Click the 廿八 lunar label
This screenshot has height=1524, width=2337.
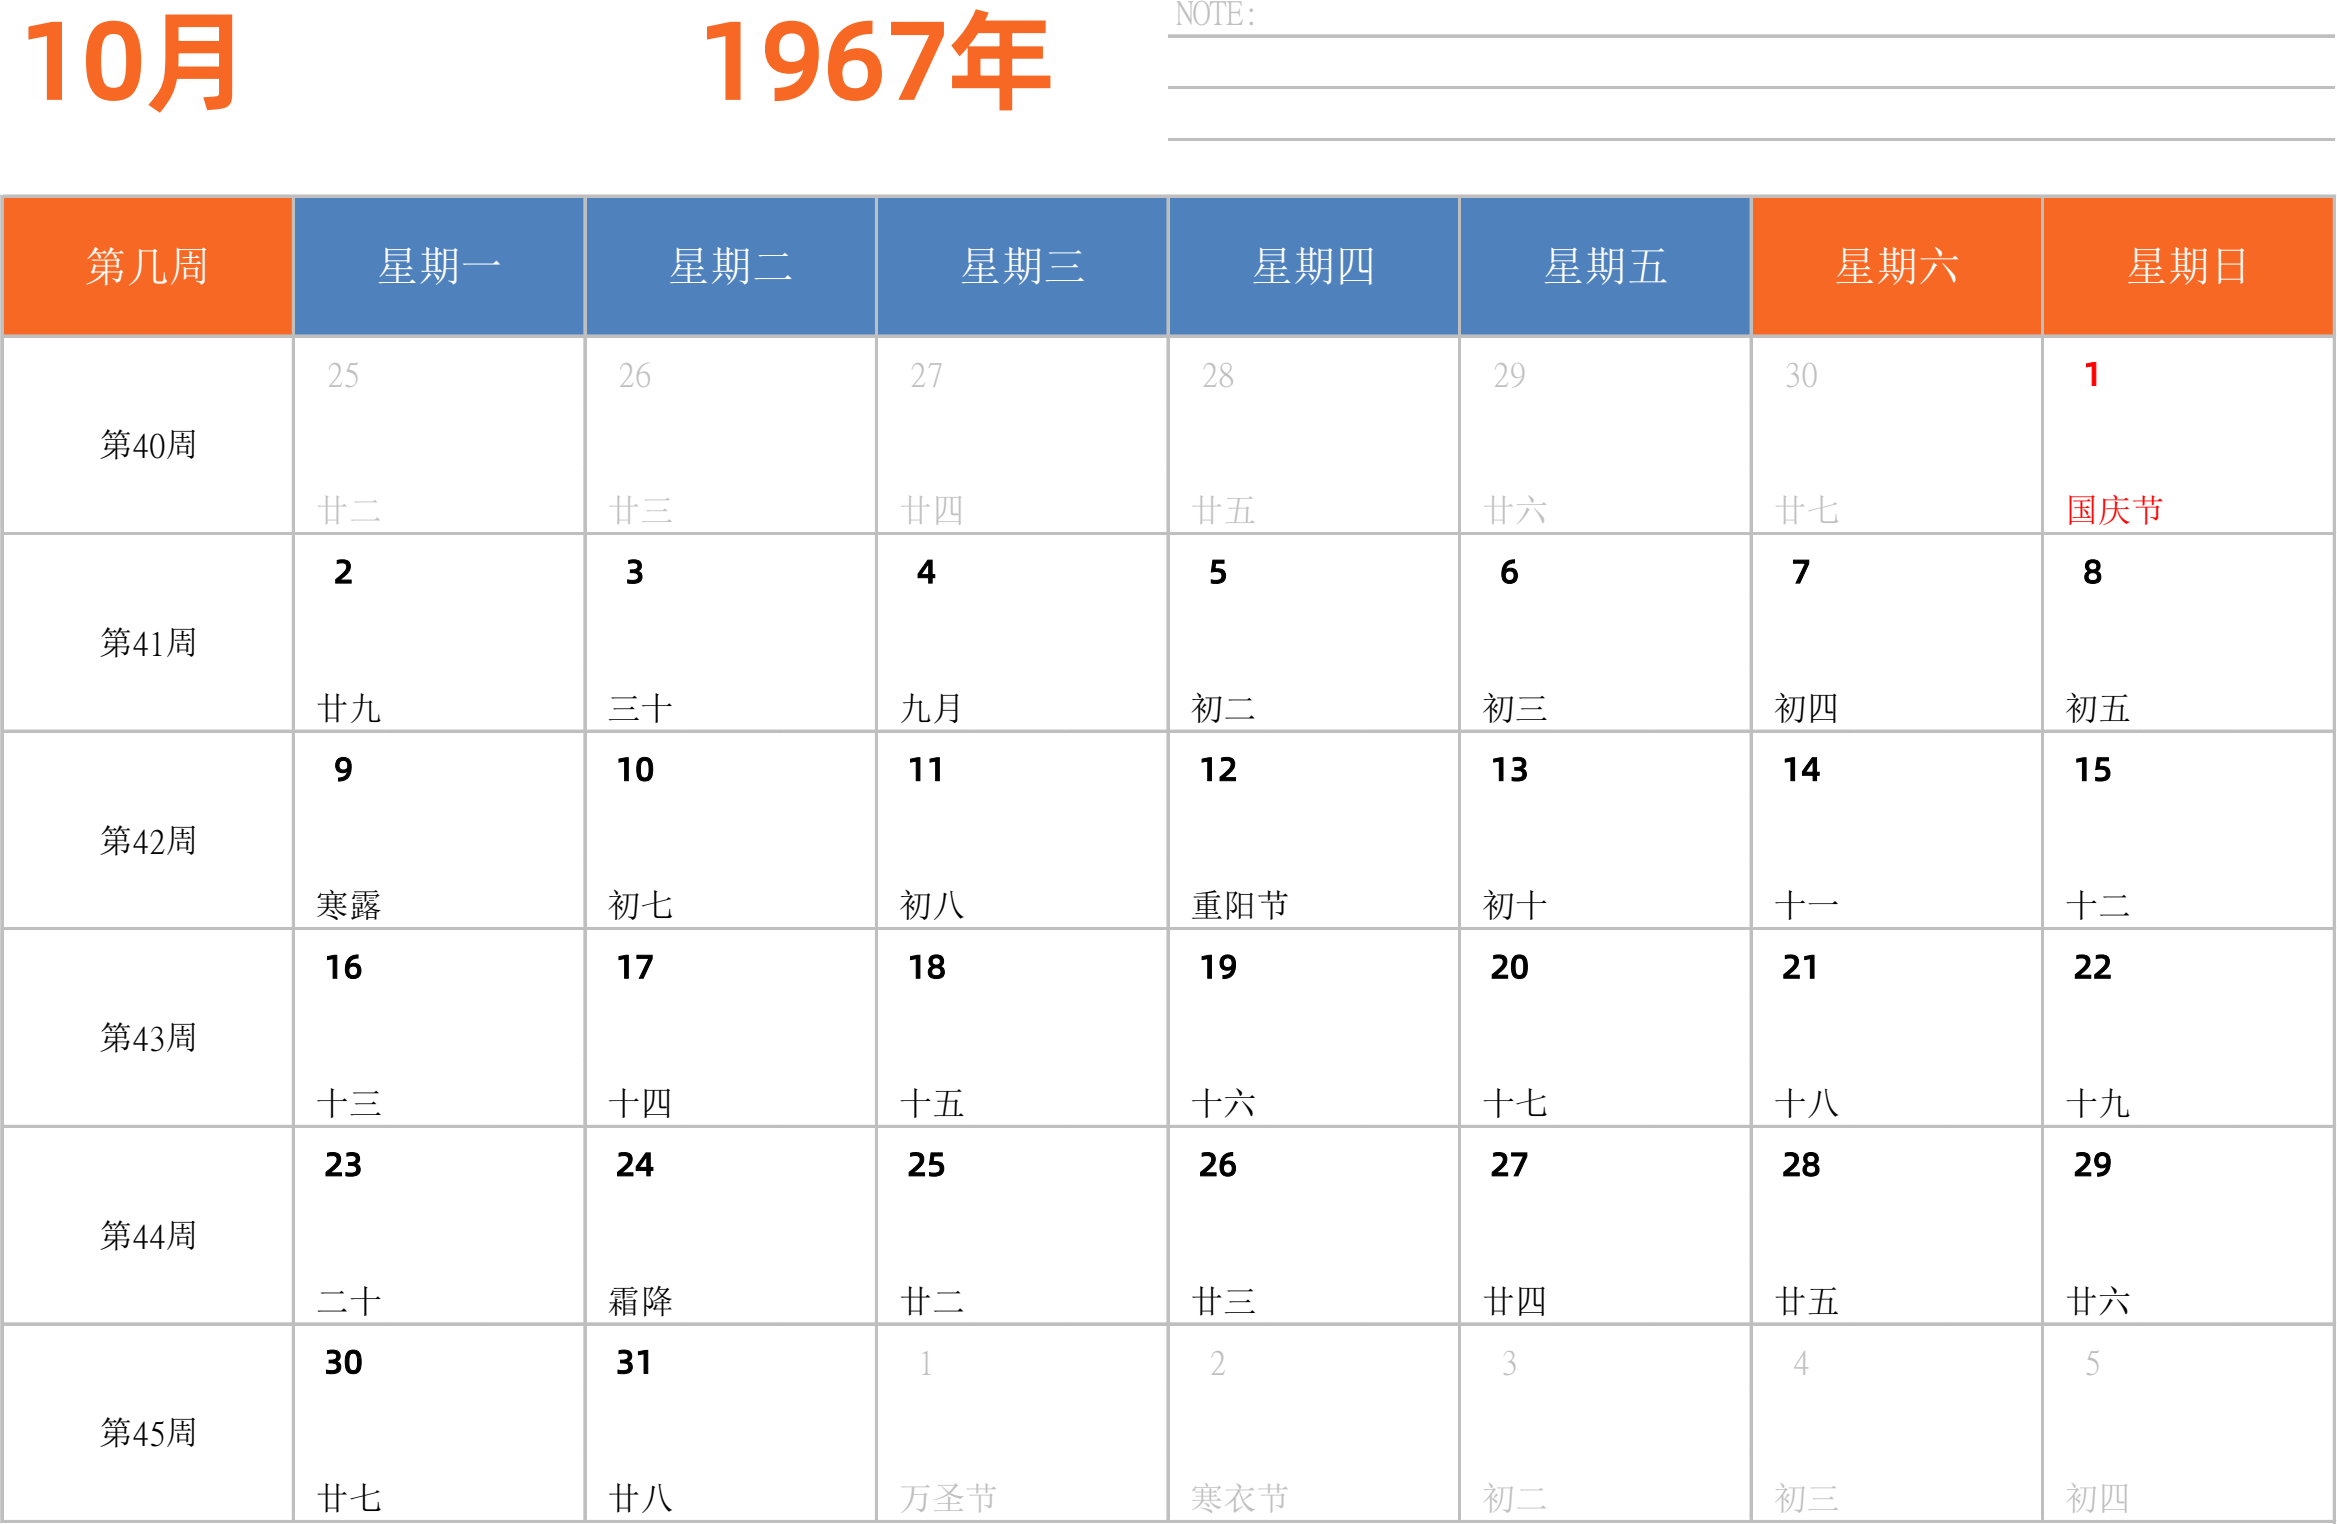point(641,1498)
